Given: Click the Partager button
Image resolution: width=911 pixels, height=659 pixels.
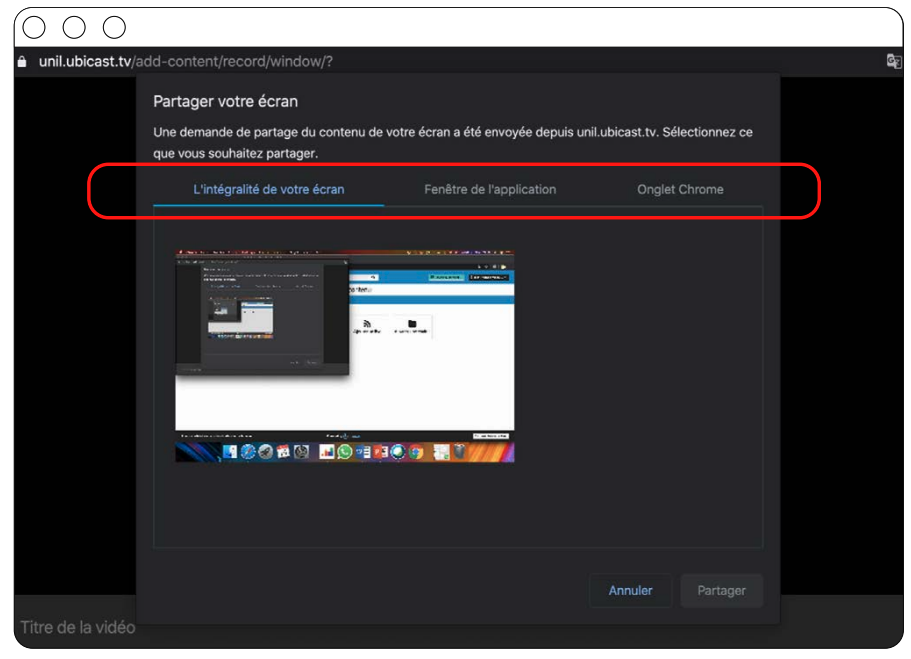Looking at the screenshot, I should pos(721,590).
